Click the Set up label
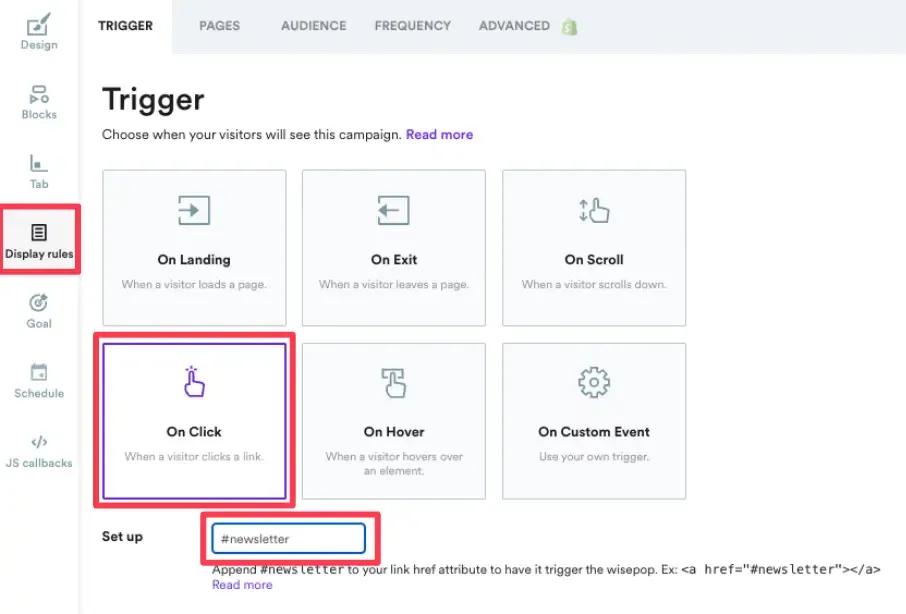The height and width of the screenshot is (614, 906). (x=122, y=537)
